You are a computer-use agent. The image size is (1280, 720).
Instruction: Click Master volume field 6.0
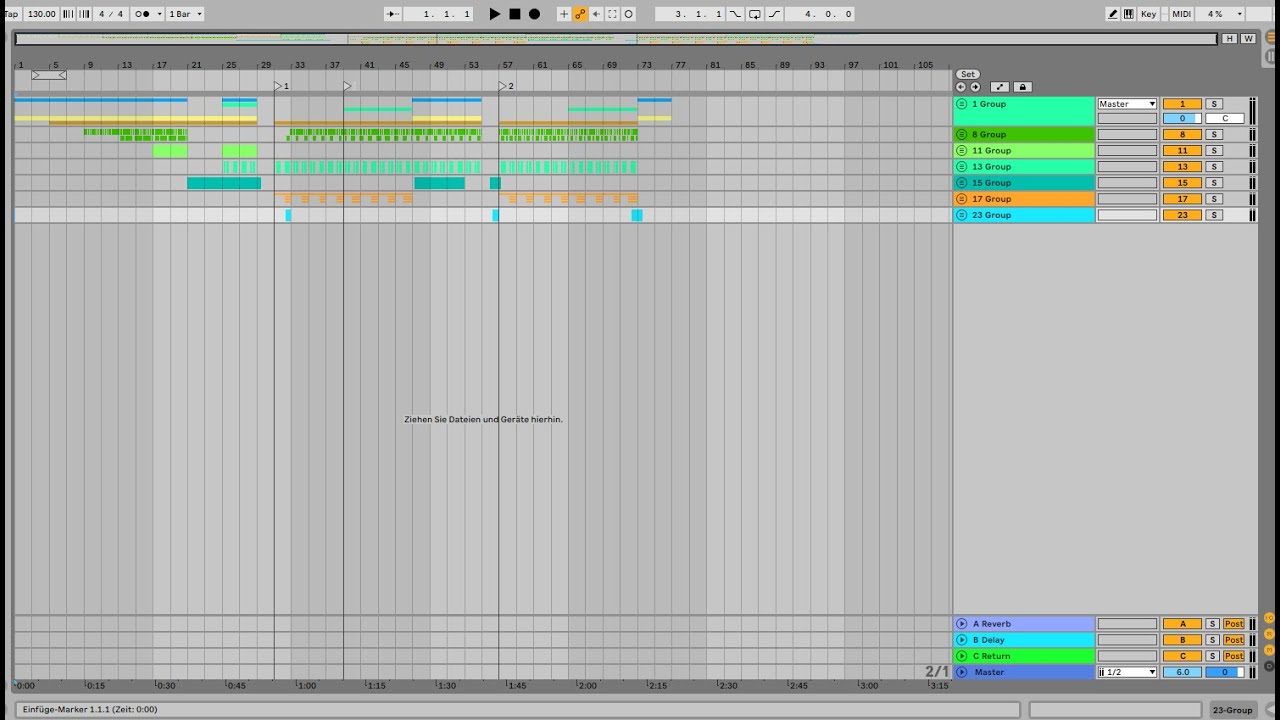click(1182, 672)
